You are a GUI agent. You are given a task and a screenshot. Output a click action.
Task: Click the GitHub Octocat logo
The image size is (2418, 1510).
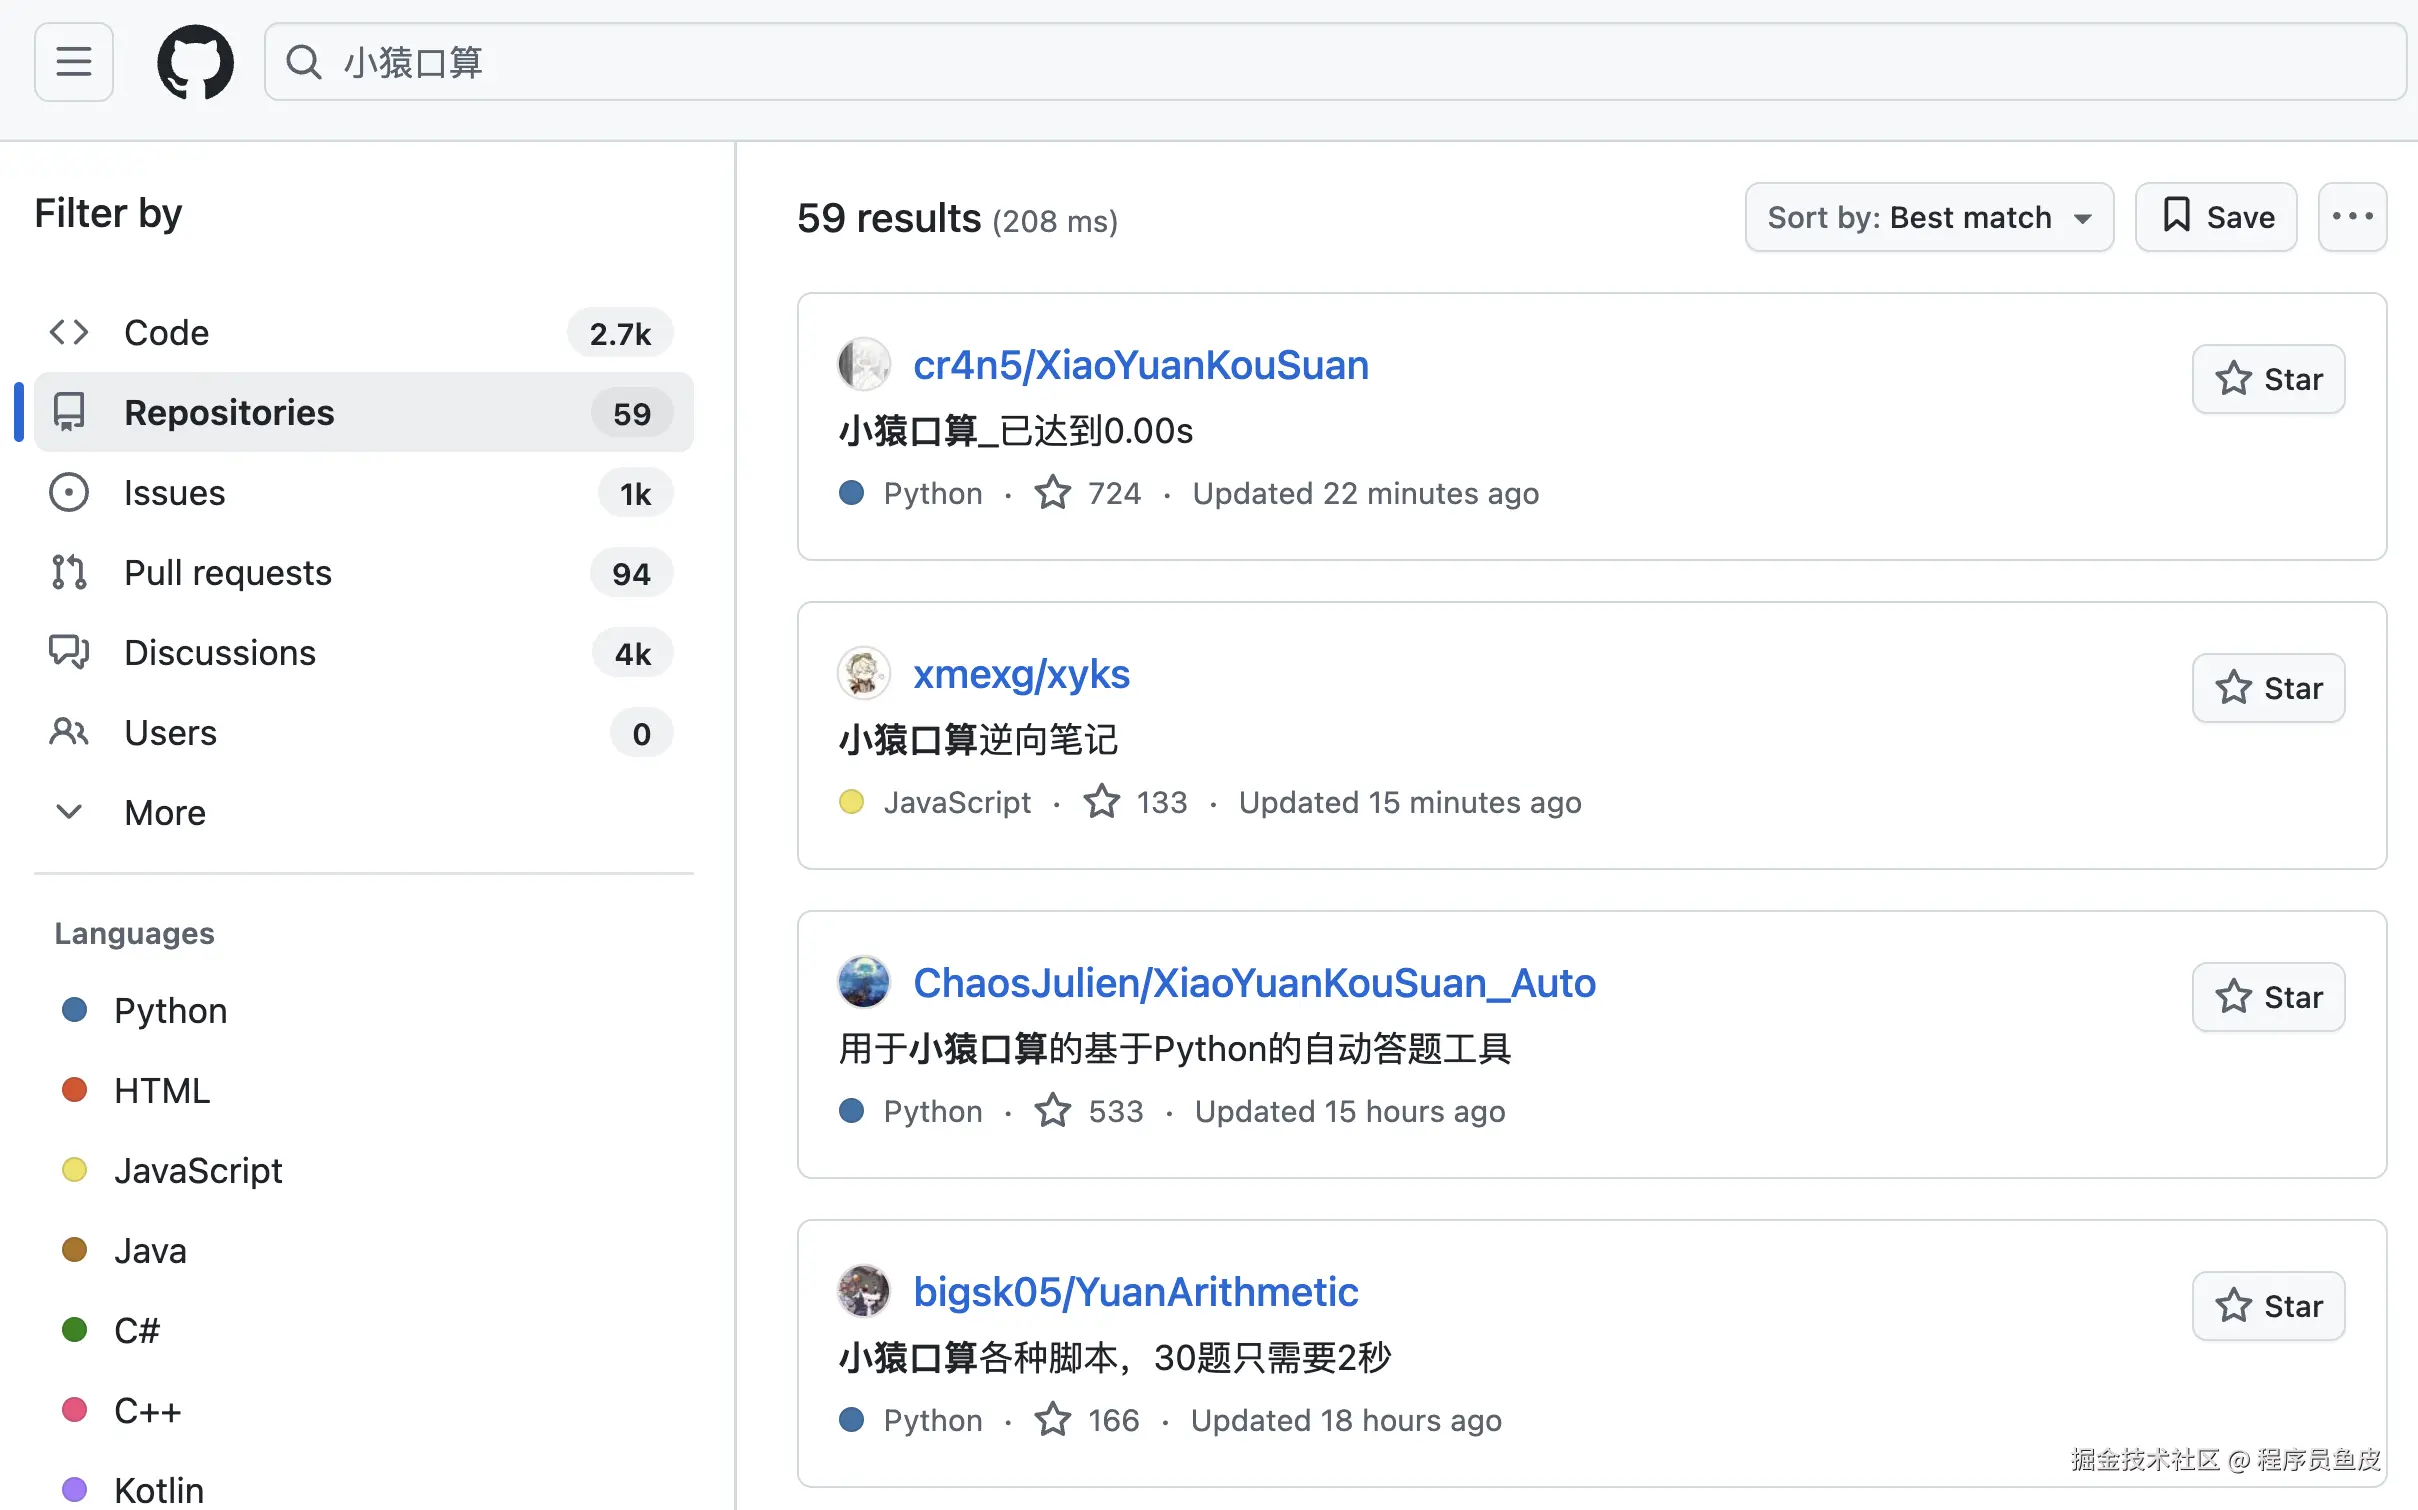click(195, 62)
